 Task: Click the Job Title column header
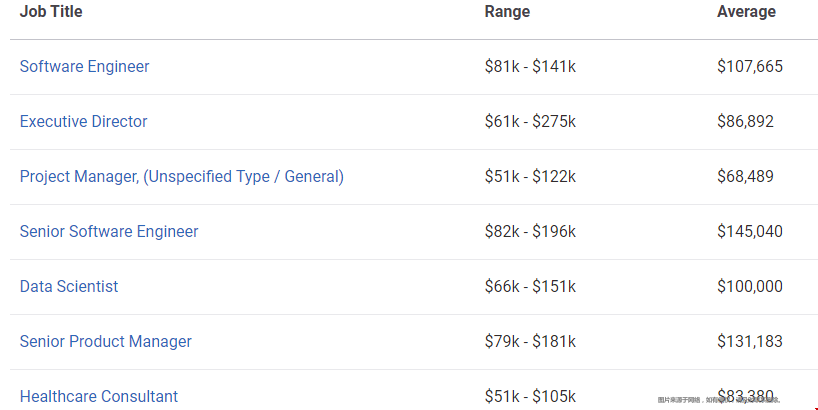(51, 11)
